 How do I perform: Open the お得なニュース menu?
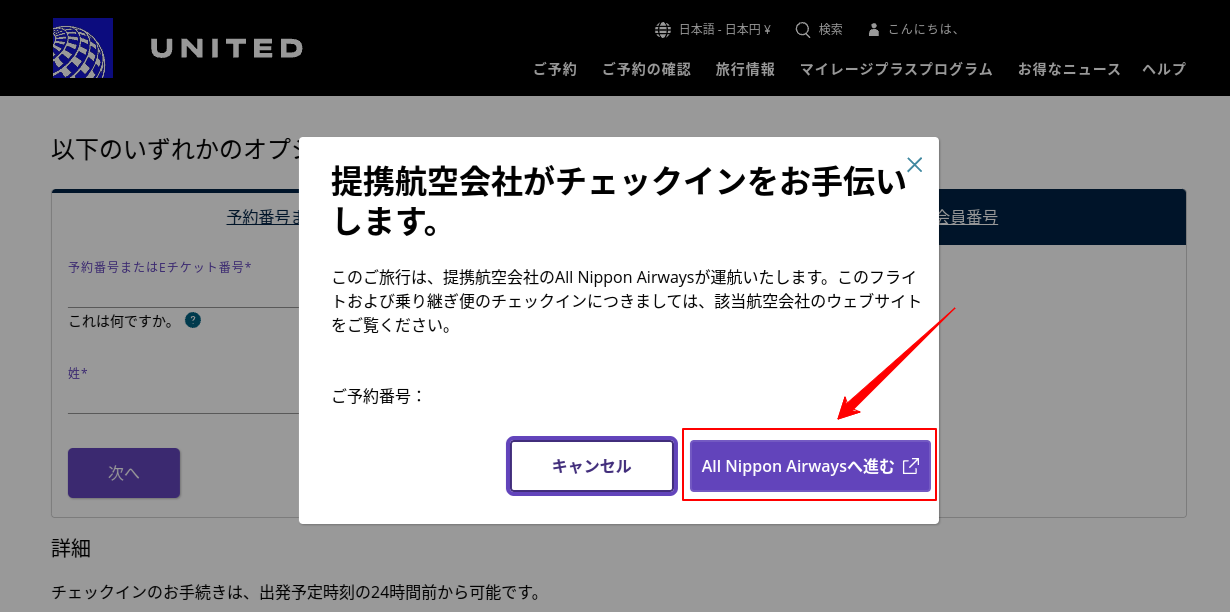[1069, 69]
